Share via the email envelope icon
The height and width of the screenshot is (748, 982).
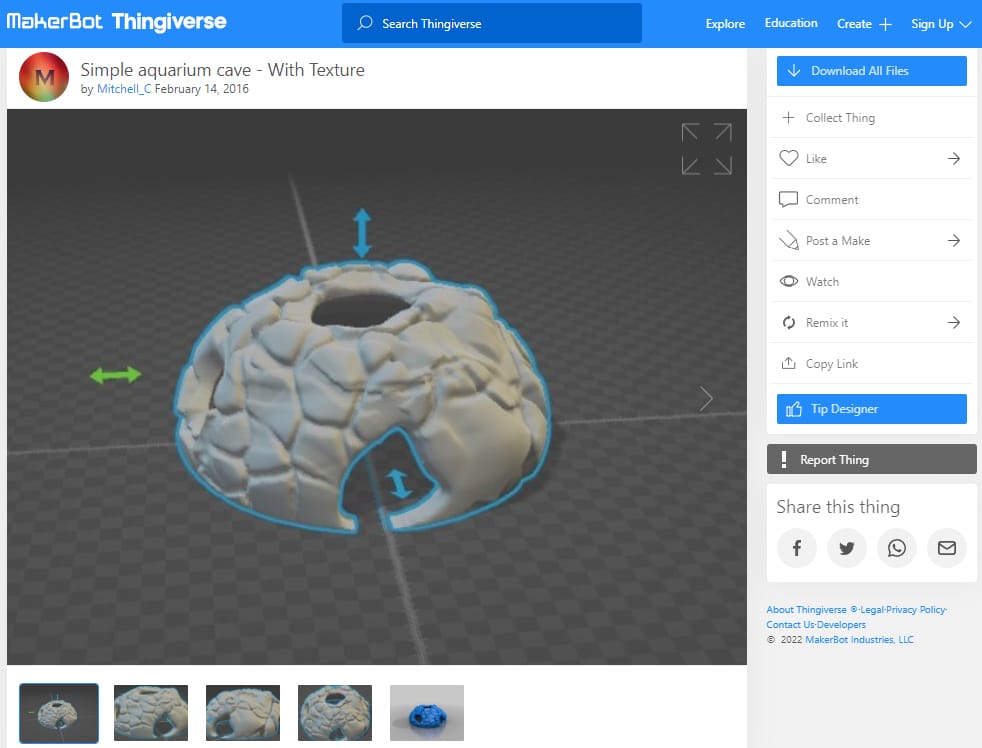pyautogui.click(x=947, y=548)
